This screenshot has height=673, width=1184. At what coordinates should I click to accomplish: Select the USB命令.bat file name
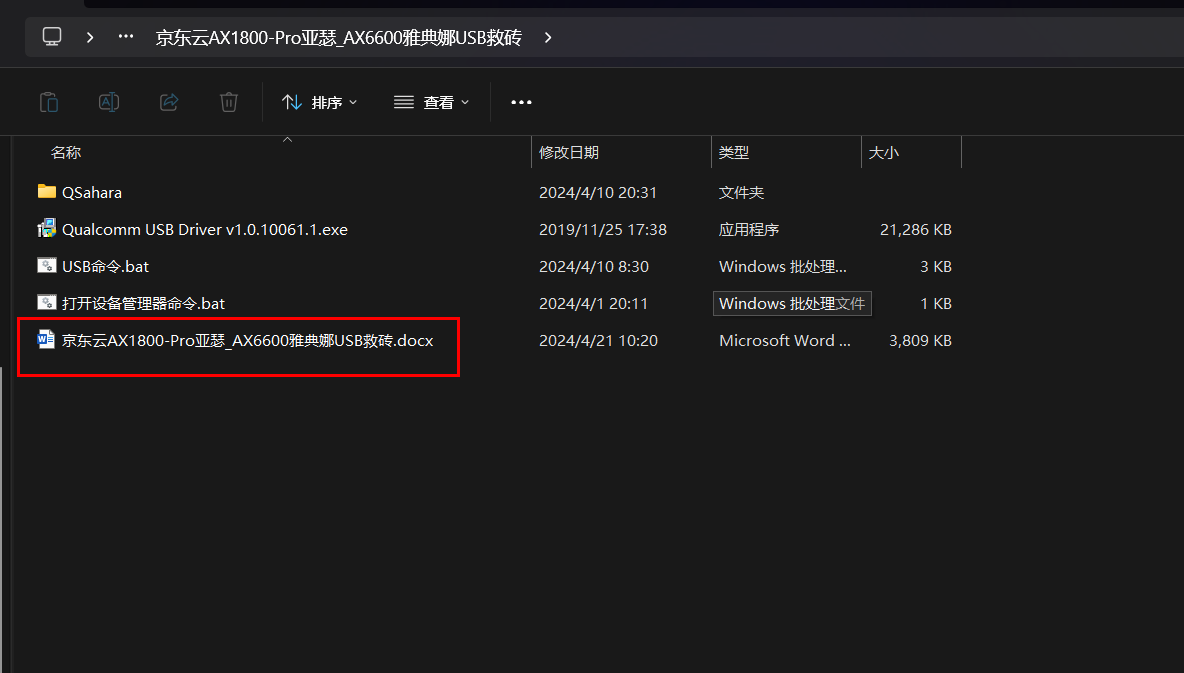pos(106,267)
